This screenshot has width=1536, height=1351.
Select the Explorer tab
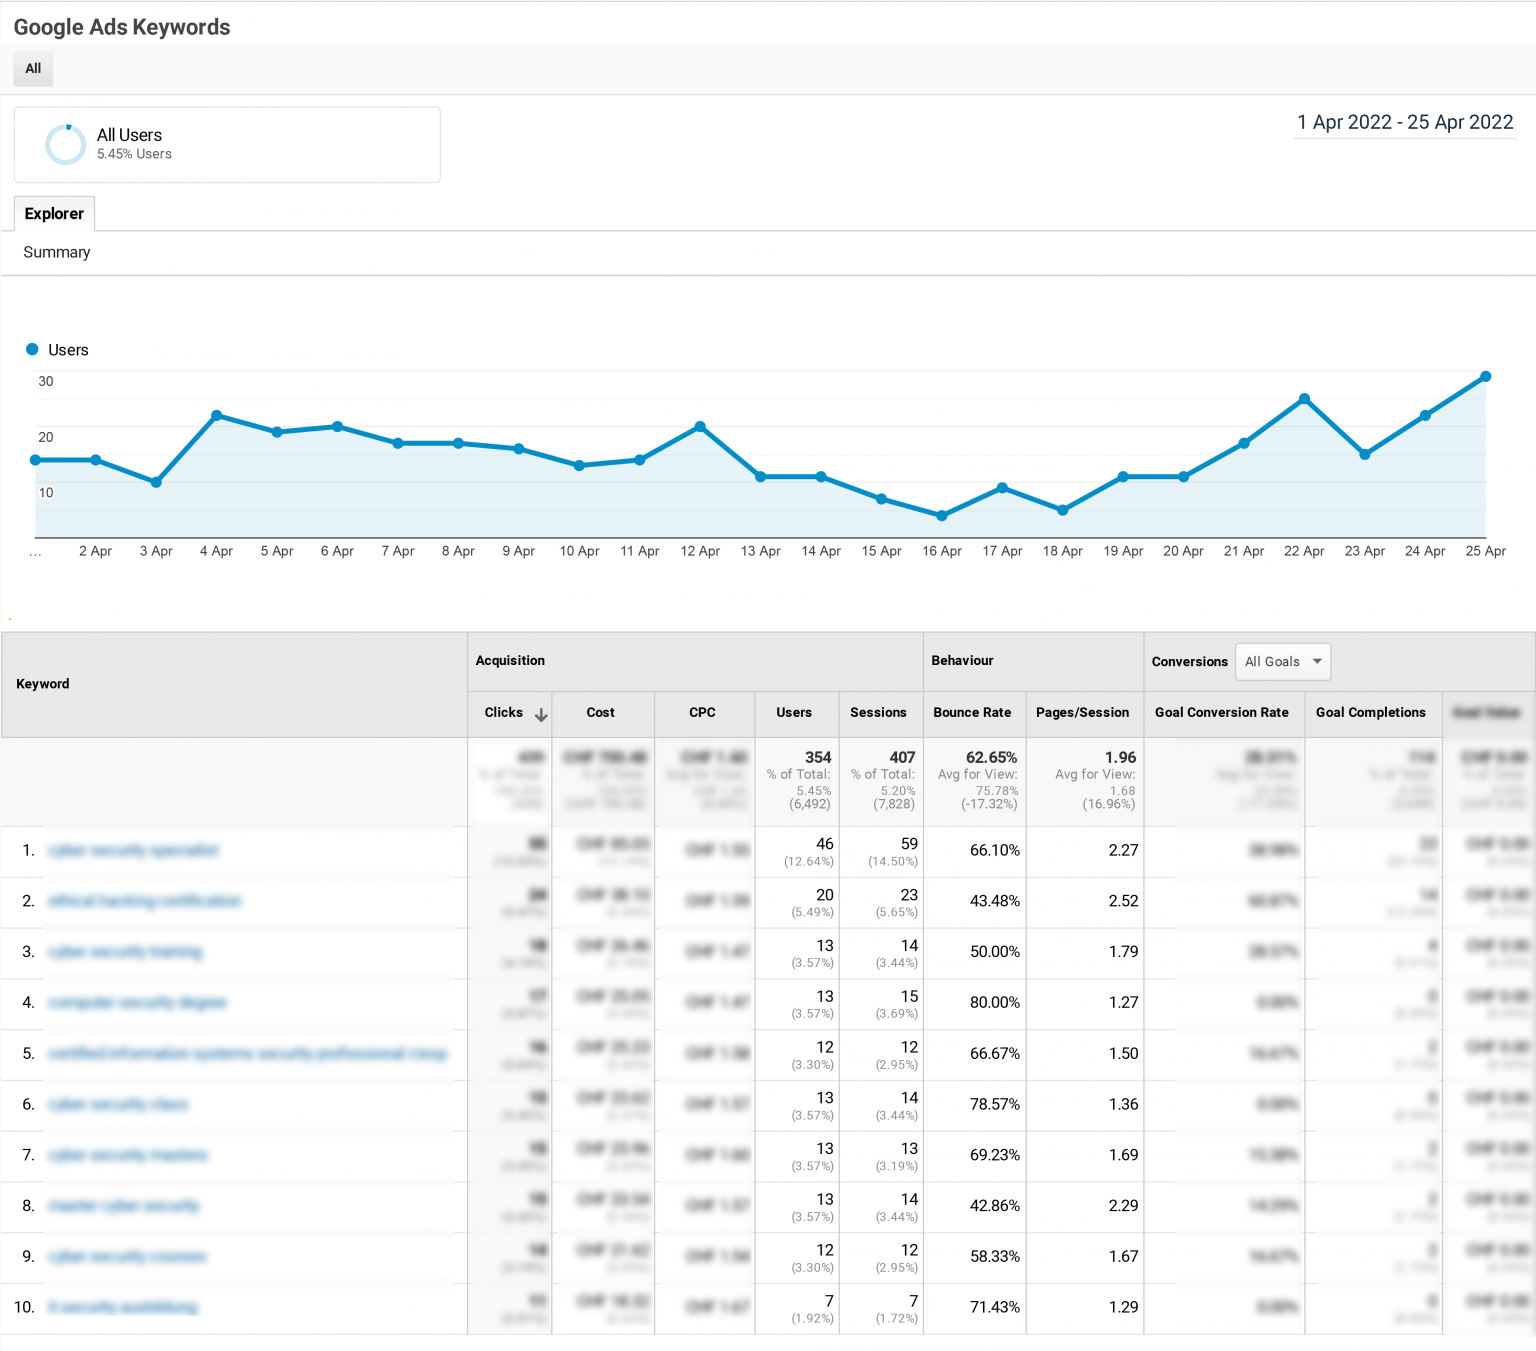(x=54, y=213)
